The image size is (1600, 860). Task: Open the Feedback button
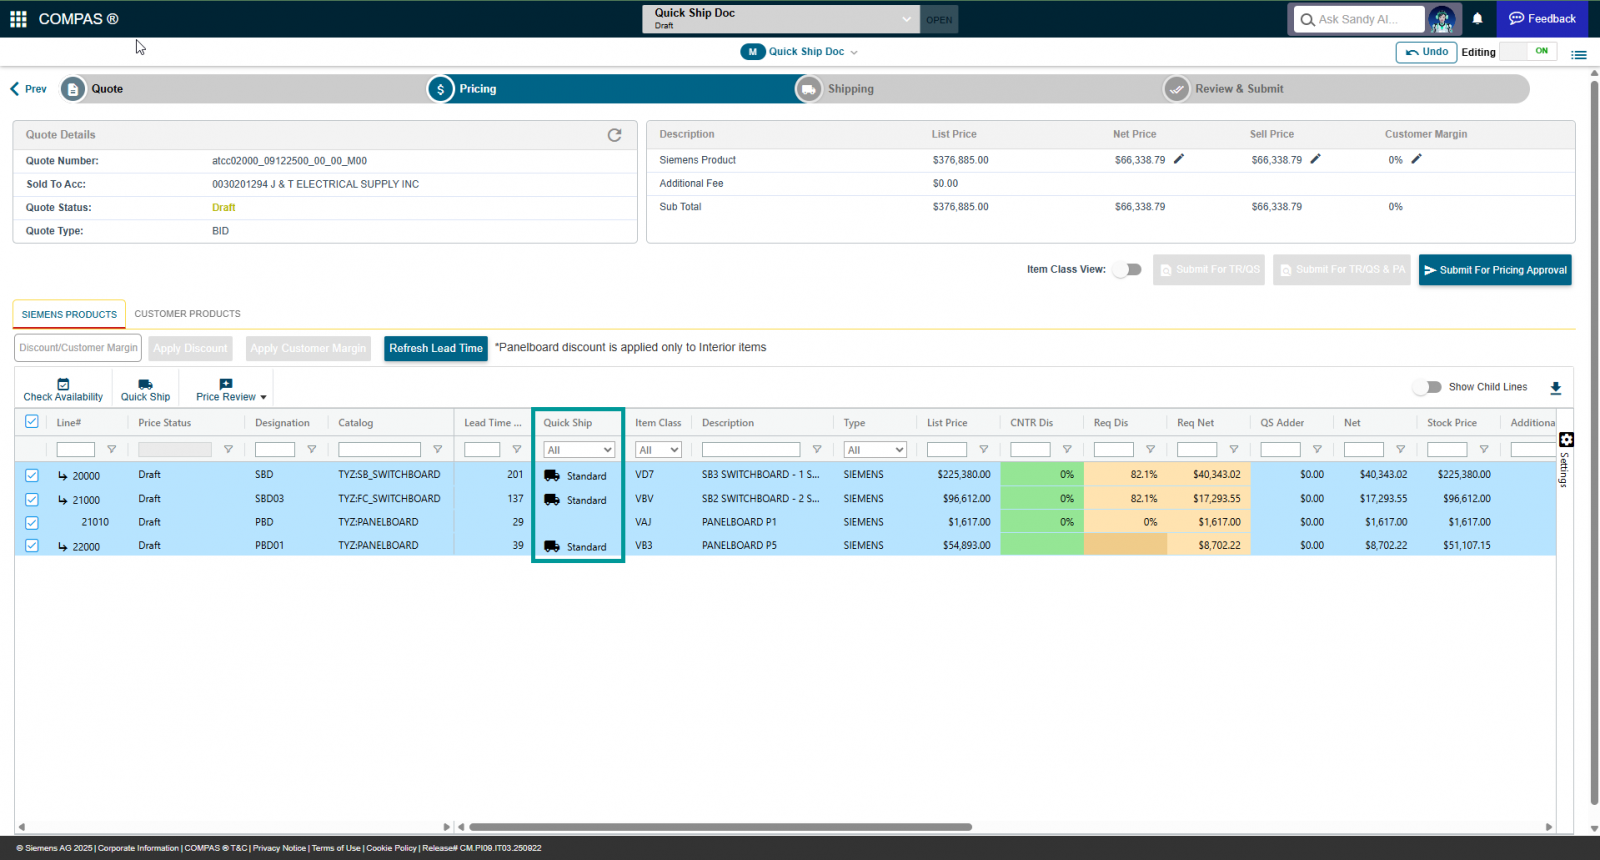click(1542, 19)
